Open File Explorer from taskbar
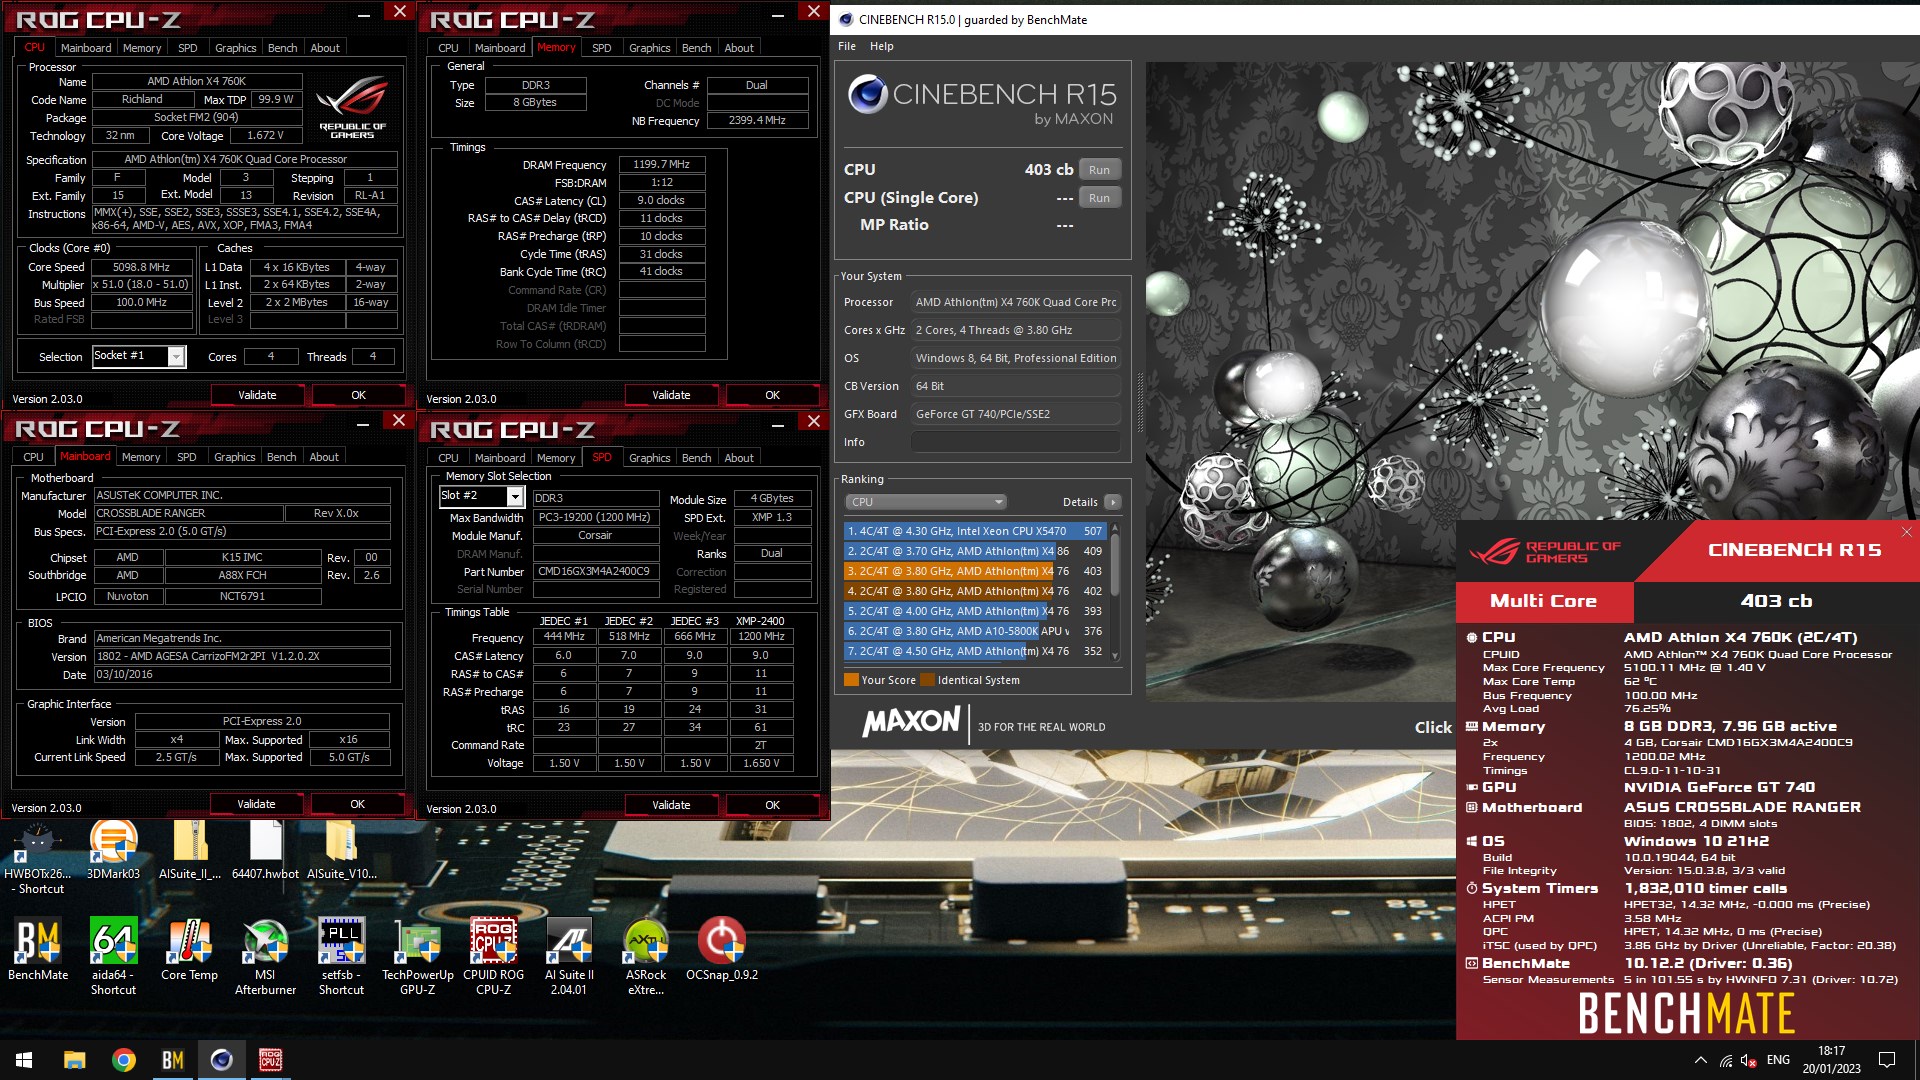 74,1060
